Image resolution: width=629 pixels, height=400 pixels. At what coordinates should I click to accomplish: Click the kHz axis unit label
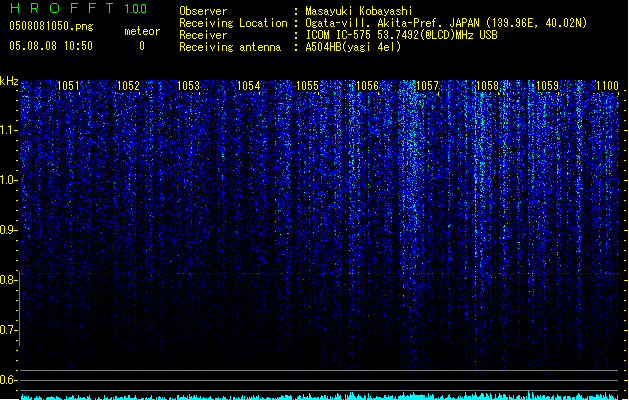pos(9,81)
